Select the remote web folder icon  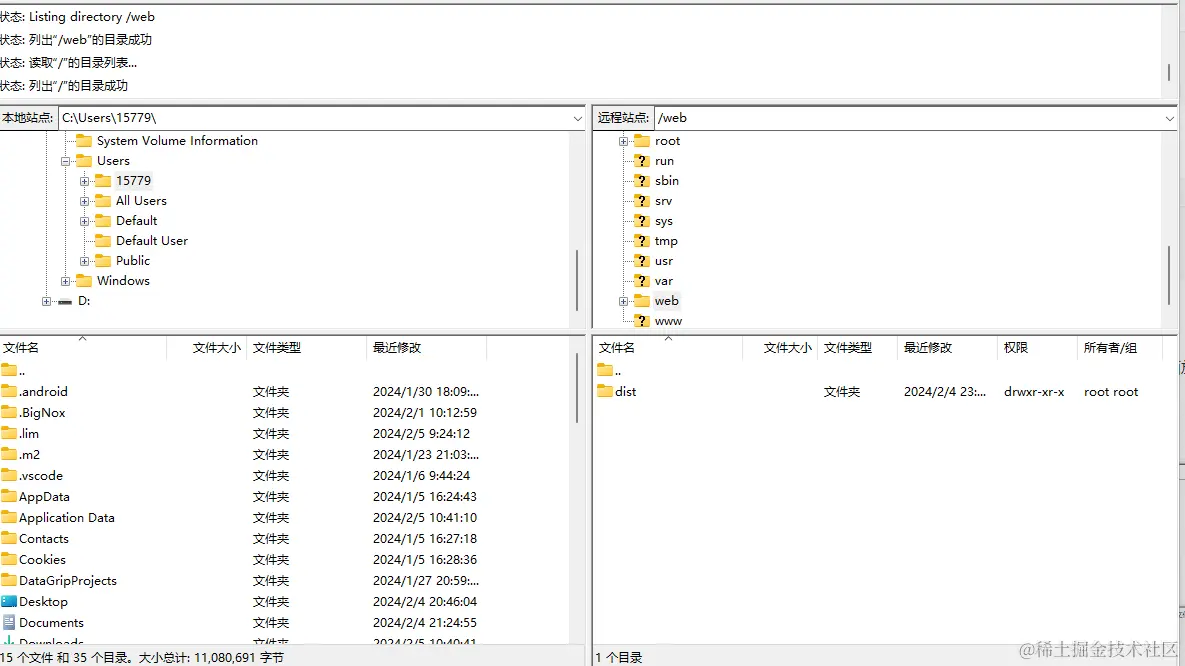[x=642, y=301]
